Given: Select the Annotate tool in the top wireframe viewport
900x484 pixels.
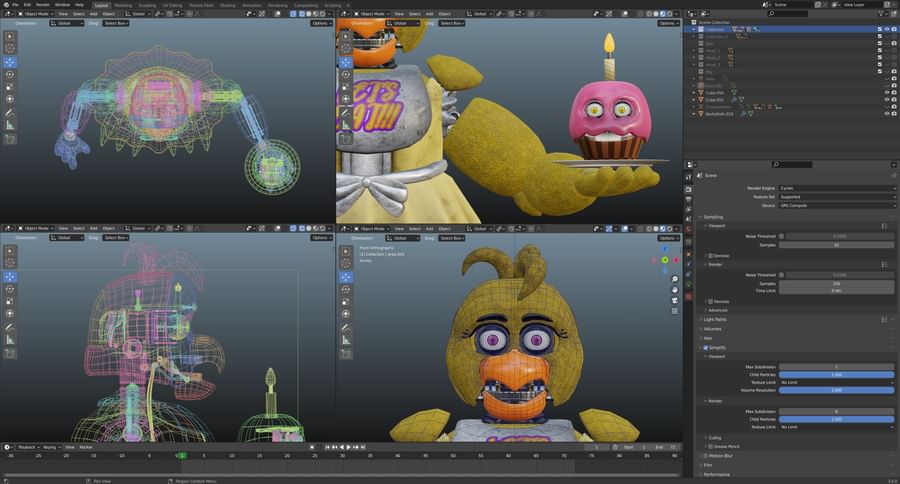Looking at the screenshot, I should click(x=10, y=113).
